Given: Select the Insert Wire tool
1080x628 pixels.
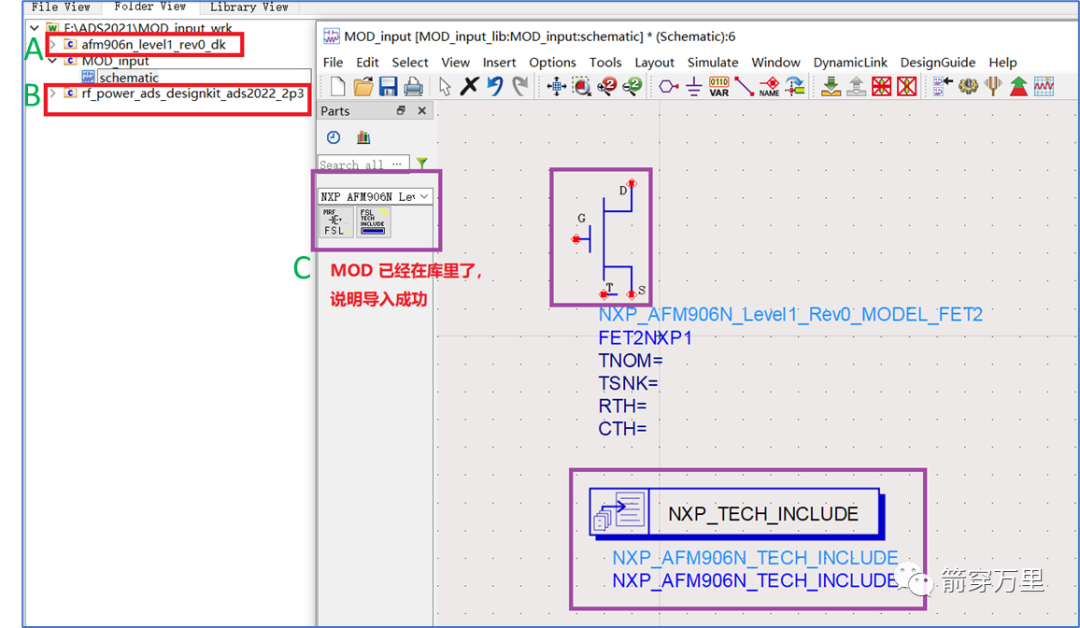Looking at the screenshot, I should point(744,87).
